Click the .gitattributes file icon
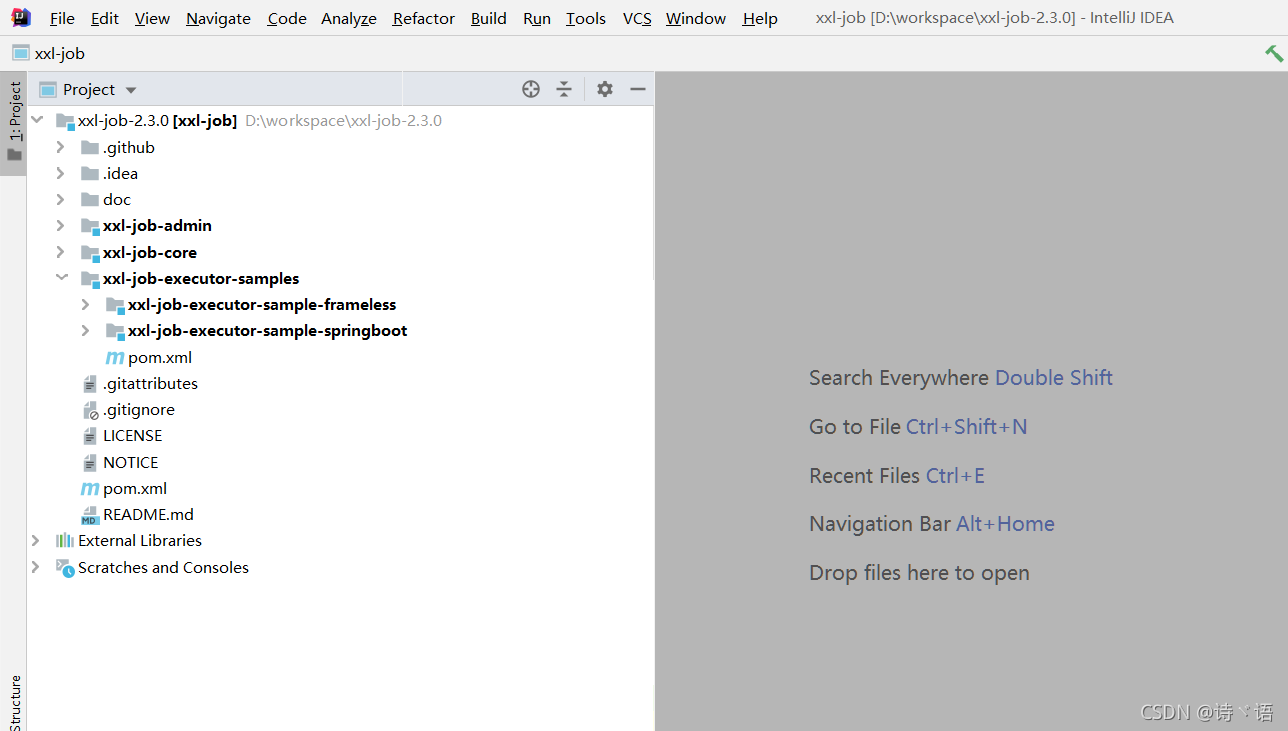The height and width of the screenshot is (731, 1288). (90, 383)
